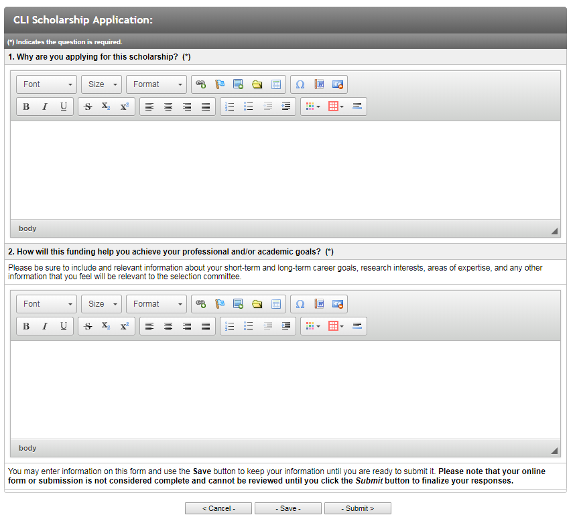Click into the first question text area
This screenshot has width=575, height=521.
pos(285,170)
